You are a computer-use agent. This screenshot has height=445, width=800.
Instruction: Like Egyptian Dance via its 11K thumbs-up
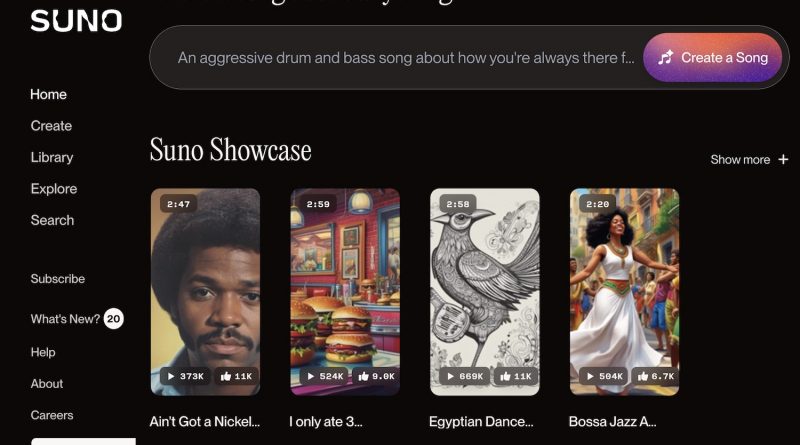[x=516, y=377]
